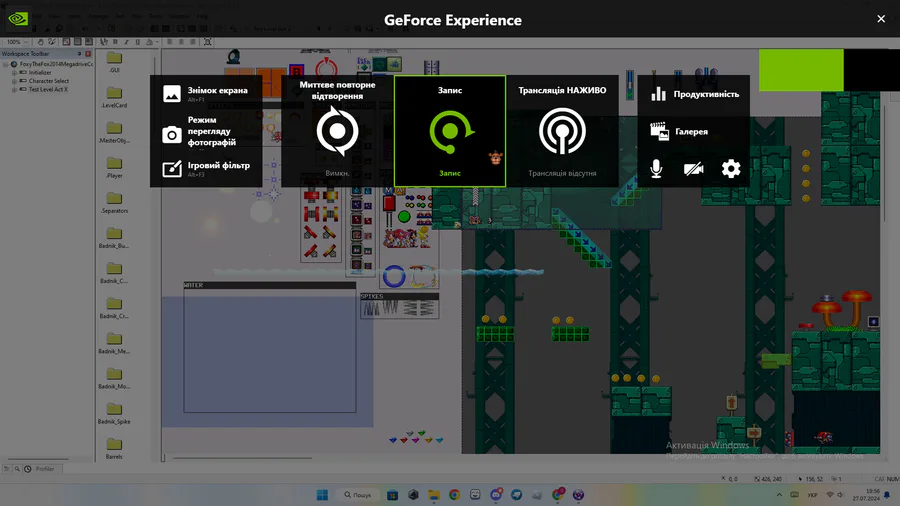Select the Character Select frame in tree
The width and height of the screenshot is (900, 506).
[x=49, y=81]
